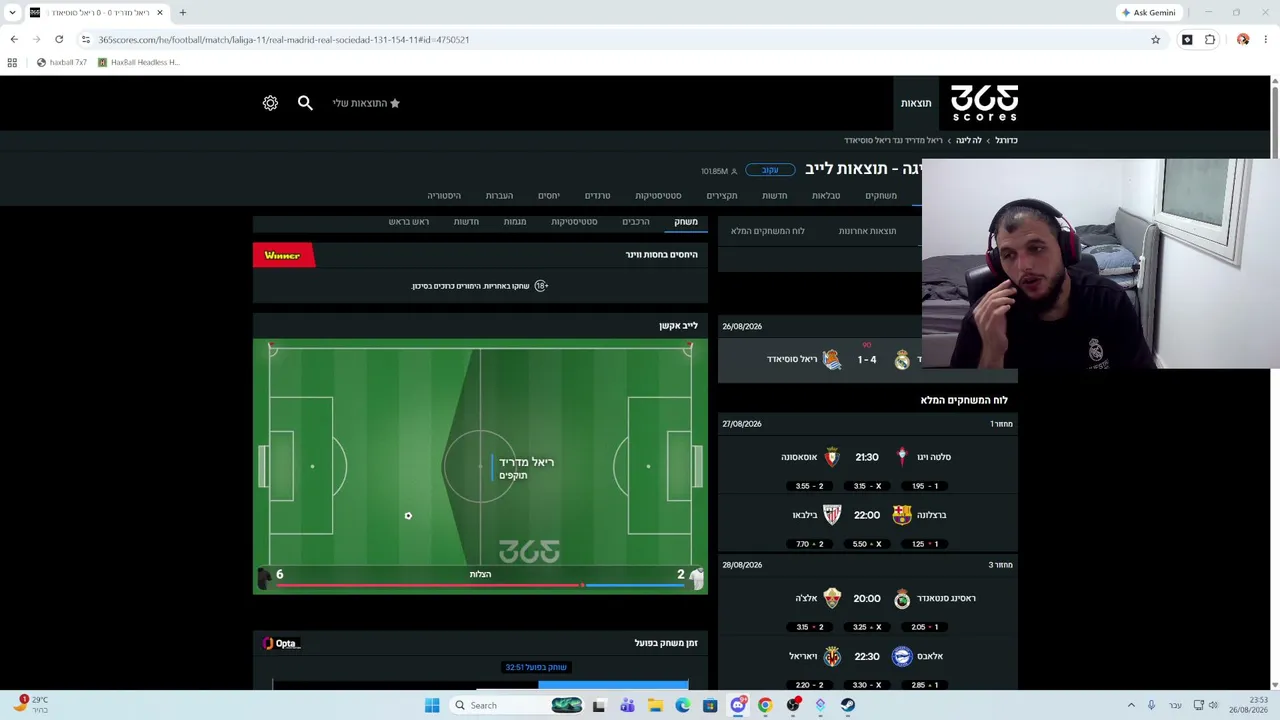Select the תוצאות header tab

[x=916, y=103]
